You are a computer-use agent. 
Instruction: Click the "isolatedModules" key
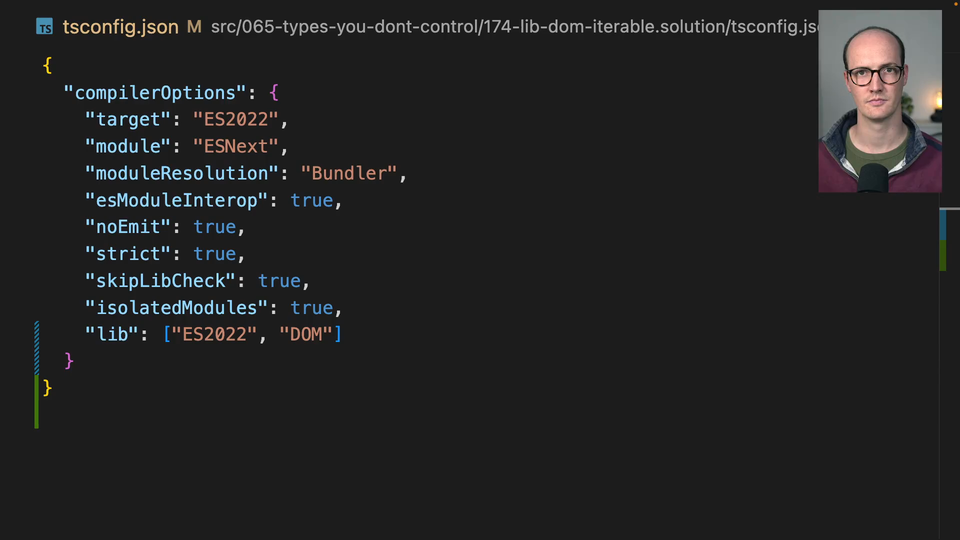[x=176, y=308]
